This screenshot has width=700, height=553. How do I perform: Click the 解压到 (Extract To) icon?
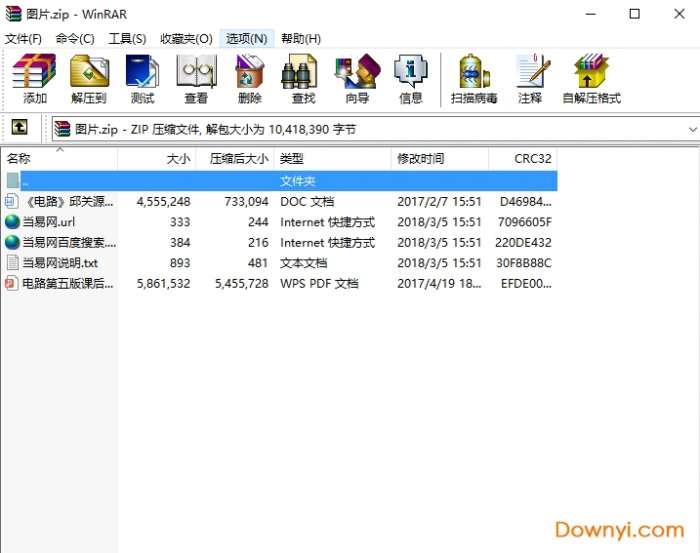point(89,78)
